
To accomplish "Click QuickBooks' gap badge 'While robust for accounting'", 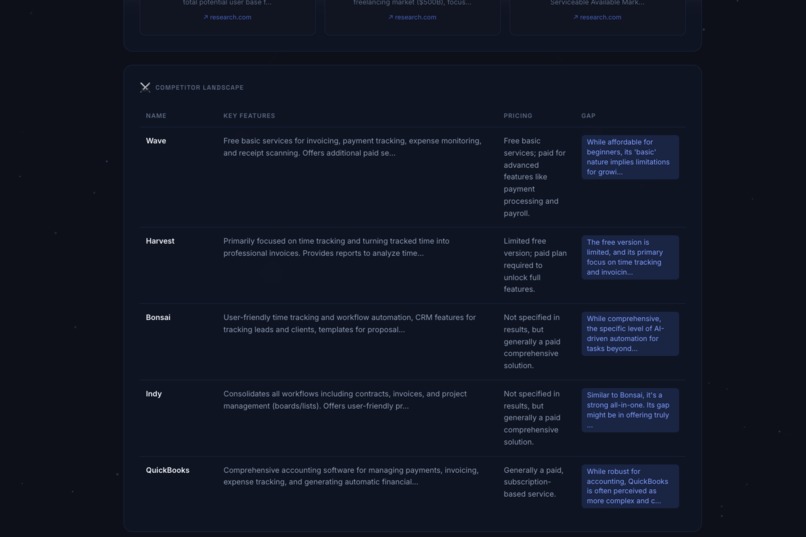I will [630, 486].
